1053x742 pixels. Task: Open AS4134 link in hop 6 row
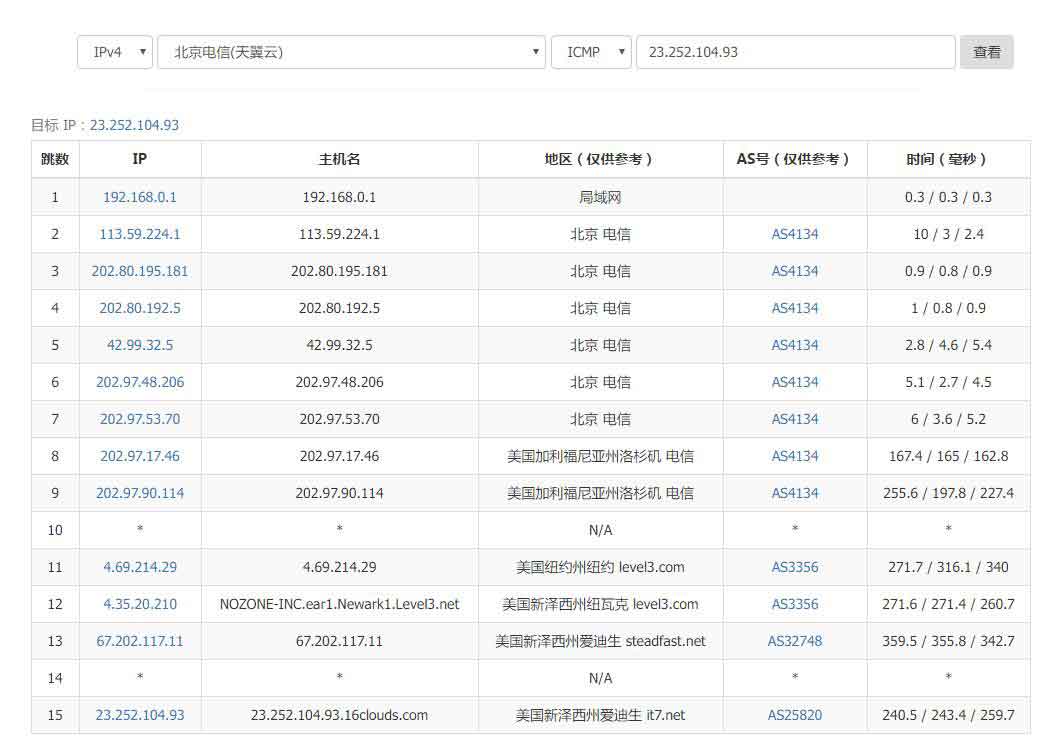coord(795,382)
